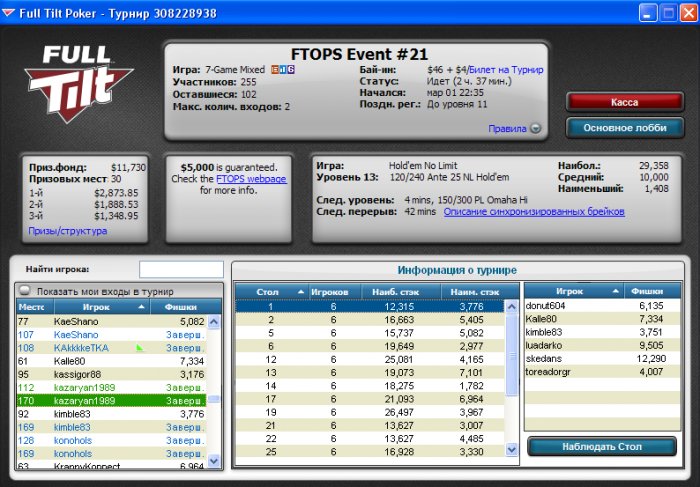Select player donut604 in table list

click(x=603, y=306)
